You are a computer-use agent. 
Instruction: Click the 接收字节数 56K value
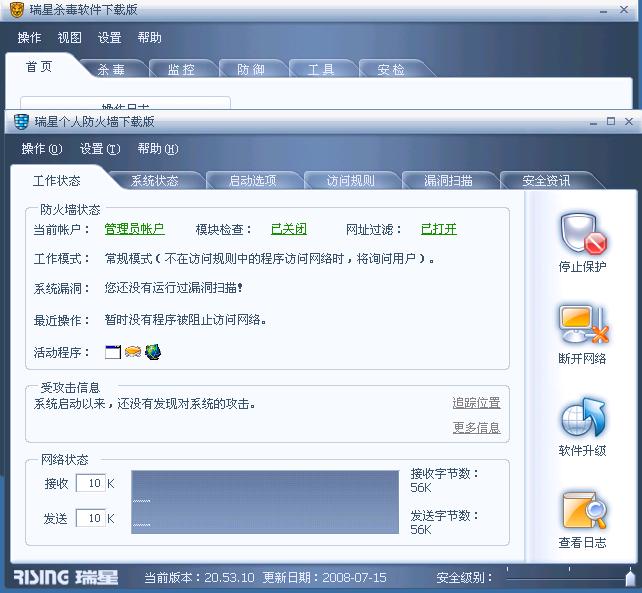click(x=421, y=488)
